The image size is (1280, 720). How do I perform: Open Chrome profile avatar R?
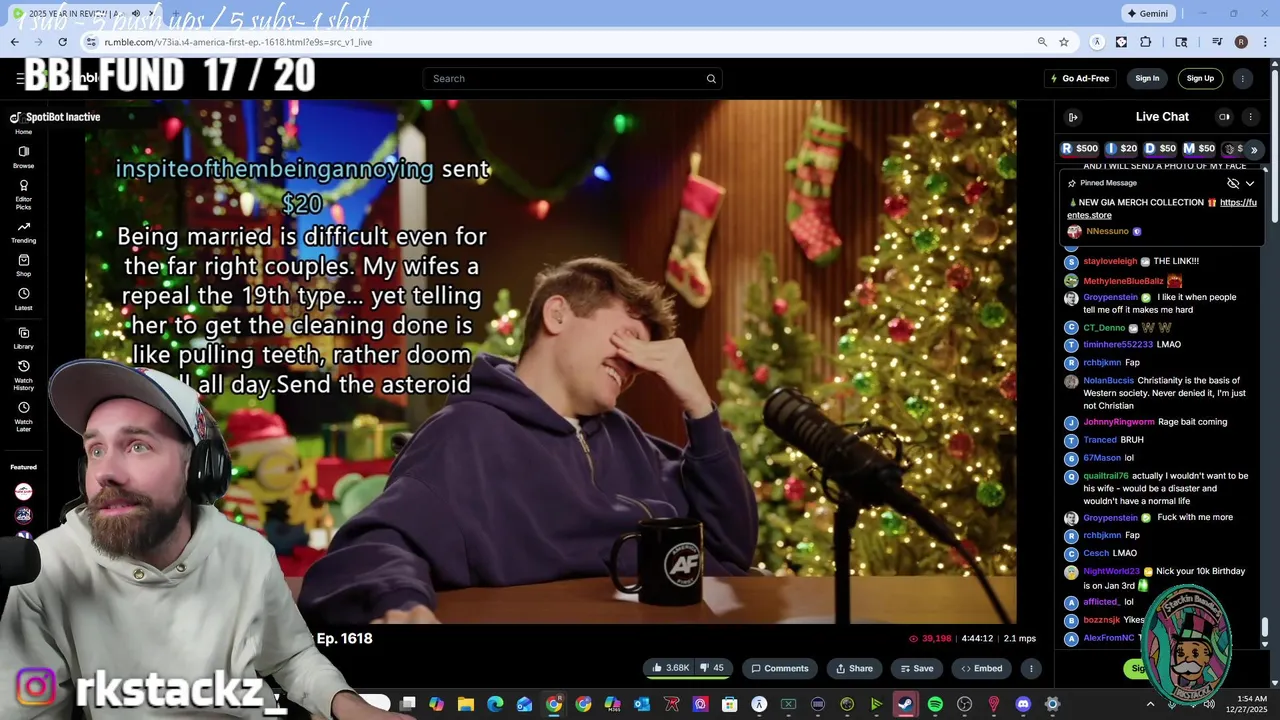[x=1241, y=42]
